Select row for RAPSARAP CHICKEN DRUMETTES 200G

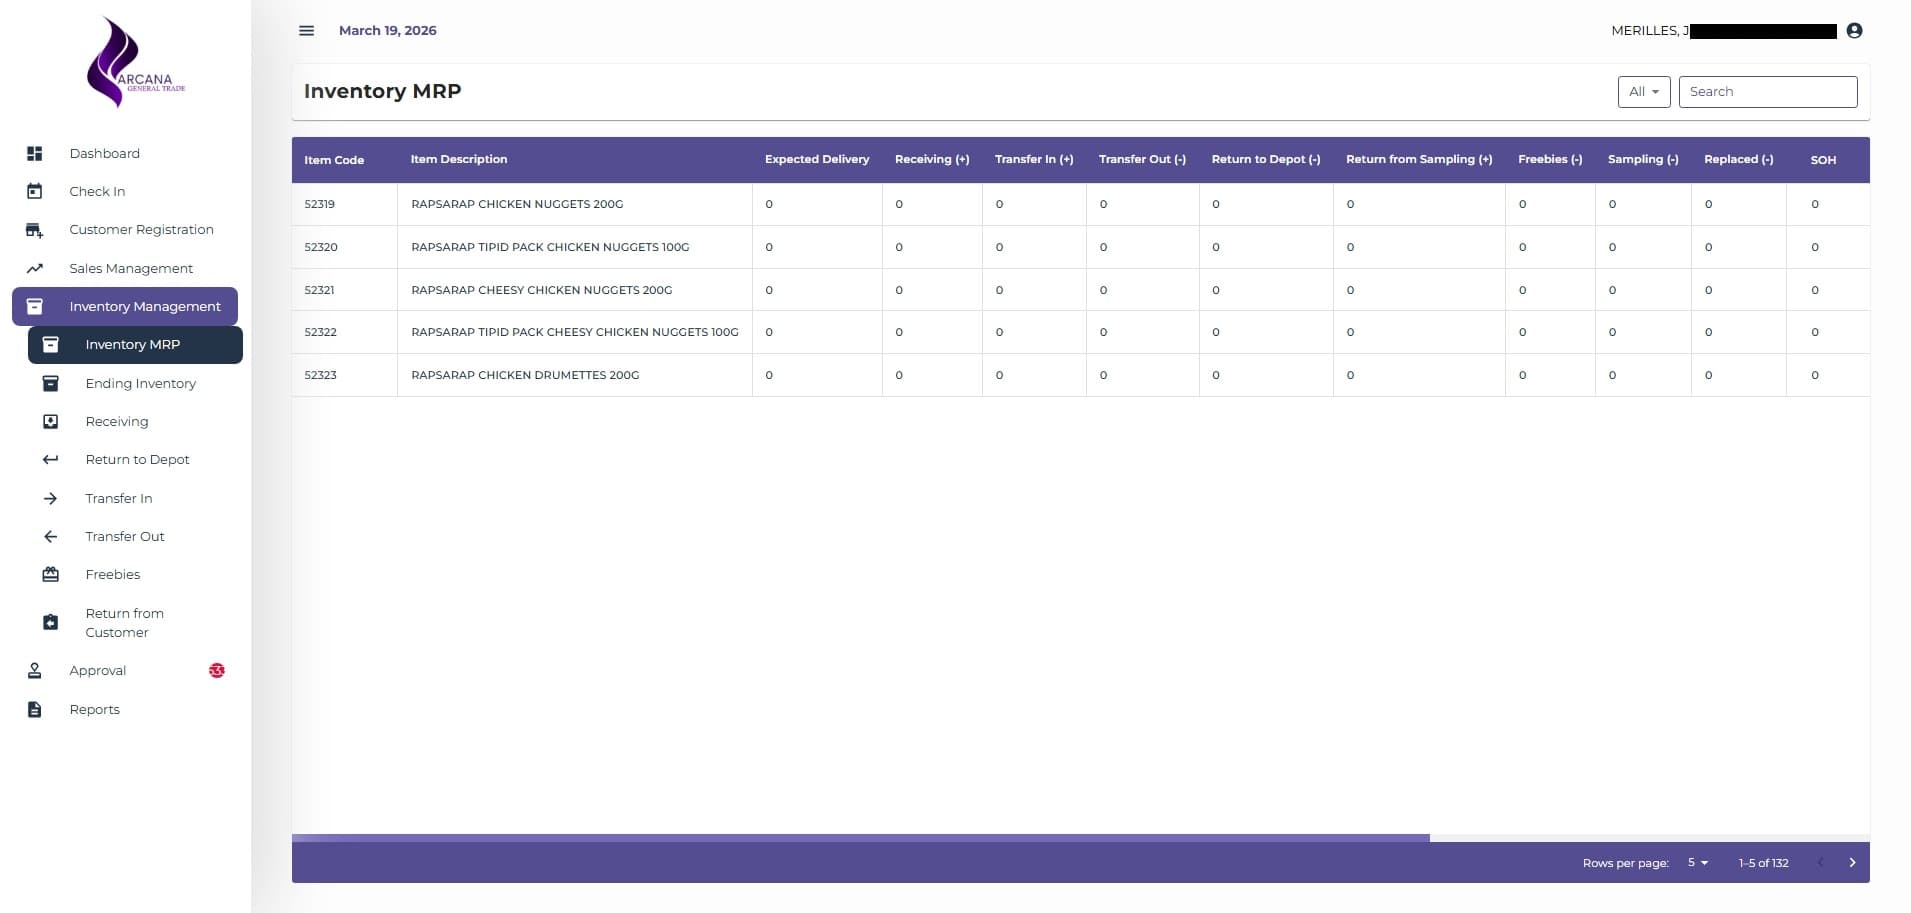tap(525, 375)
